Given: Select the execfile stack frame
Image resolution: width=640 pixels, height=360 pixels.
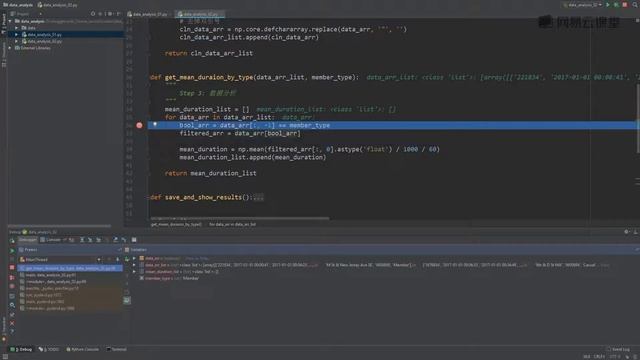Looking at the screenshot, I should point(70,288).
